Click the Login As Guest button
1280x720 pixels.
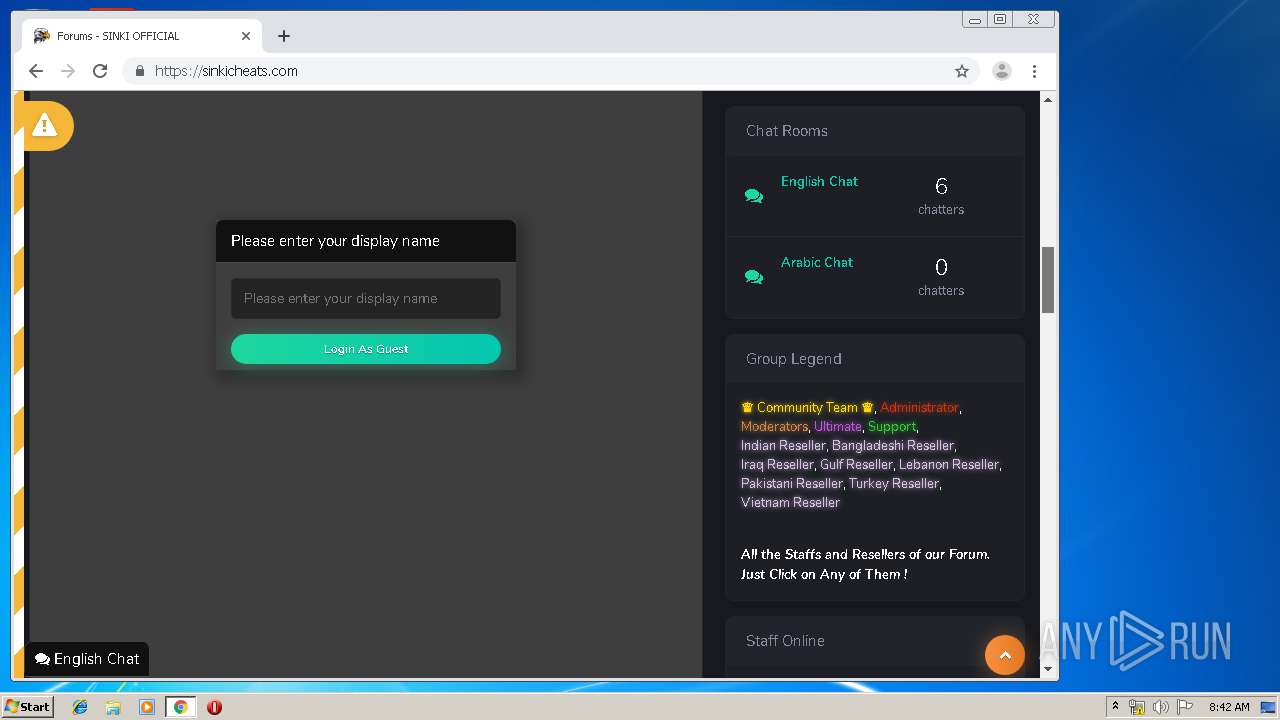(366, 349)
